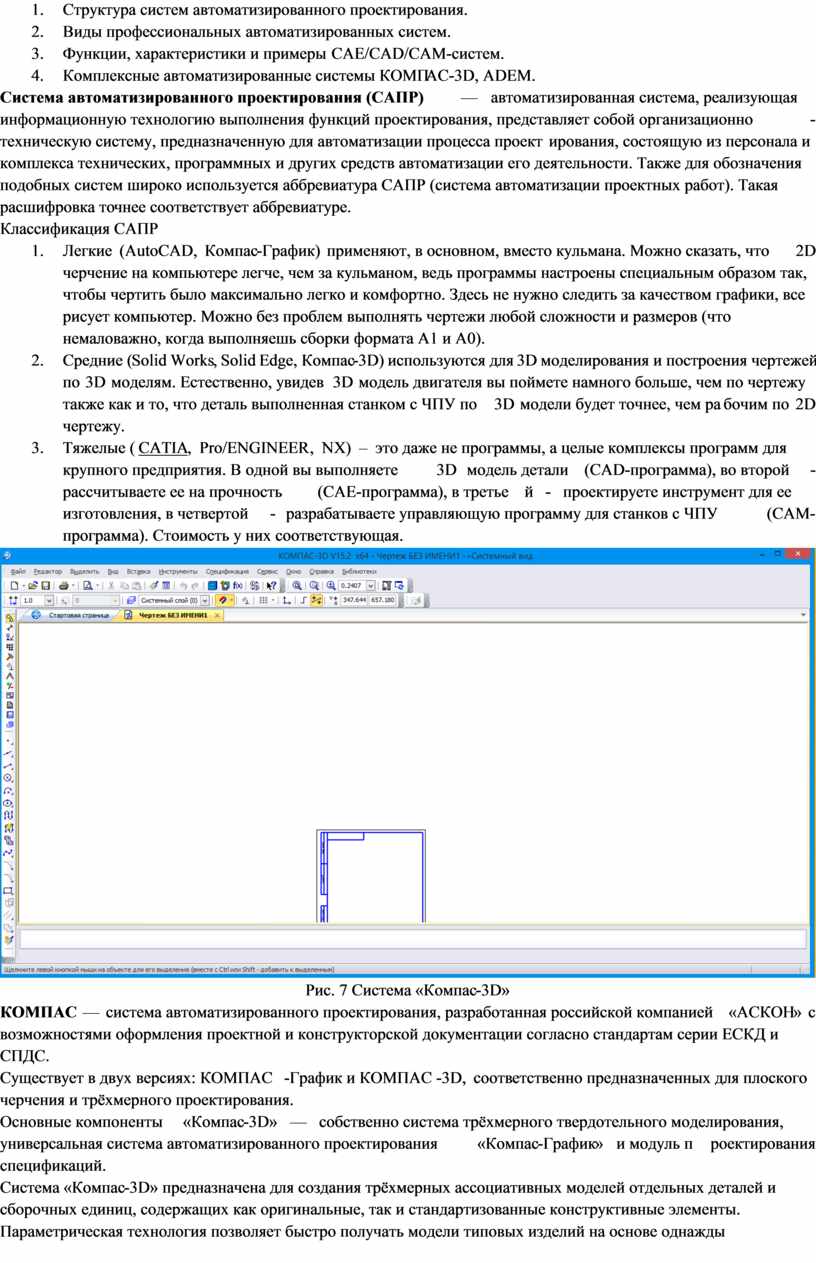This screenshot has height=1263, width=816.
Task: Open Print Preview from the toolbar
Action: (x=87, y=585)
